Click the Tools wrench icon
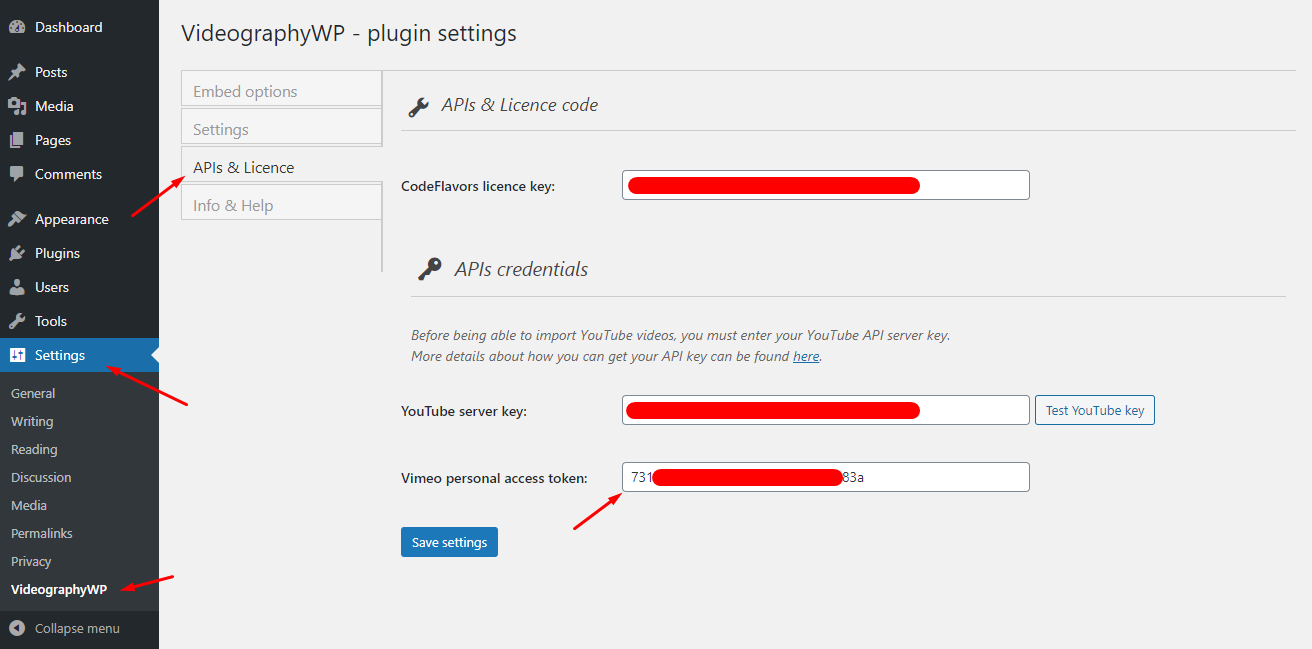This screenshot has height=649, width=1312. tap(17, 321)
